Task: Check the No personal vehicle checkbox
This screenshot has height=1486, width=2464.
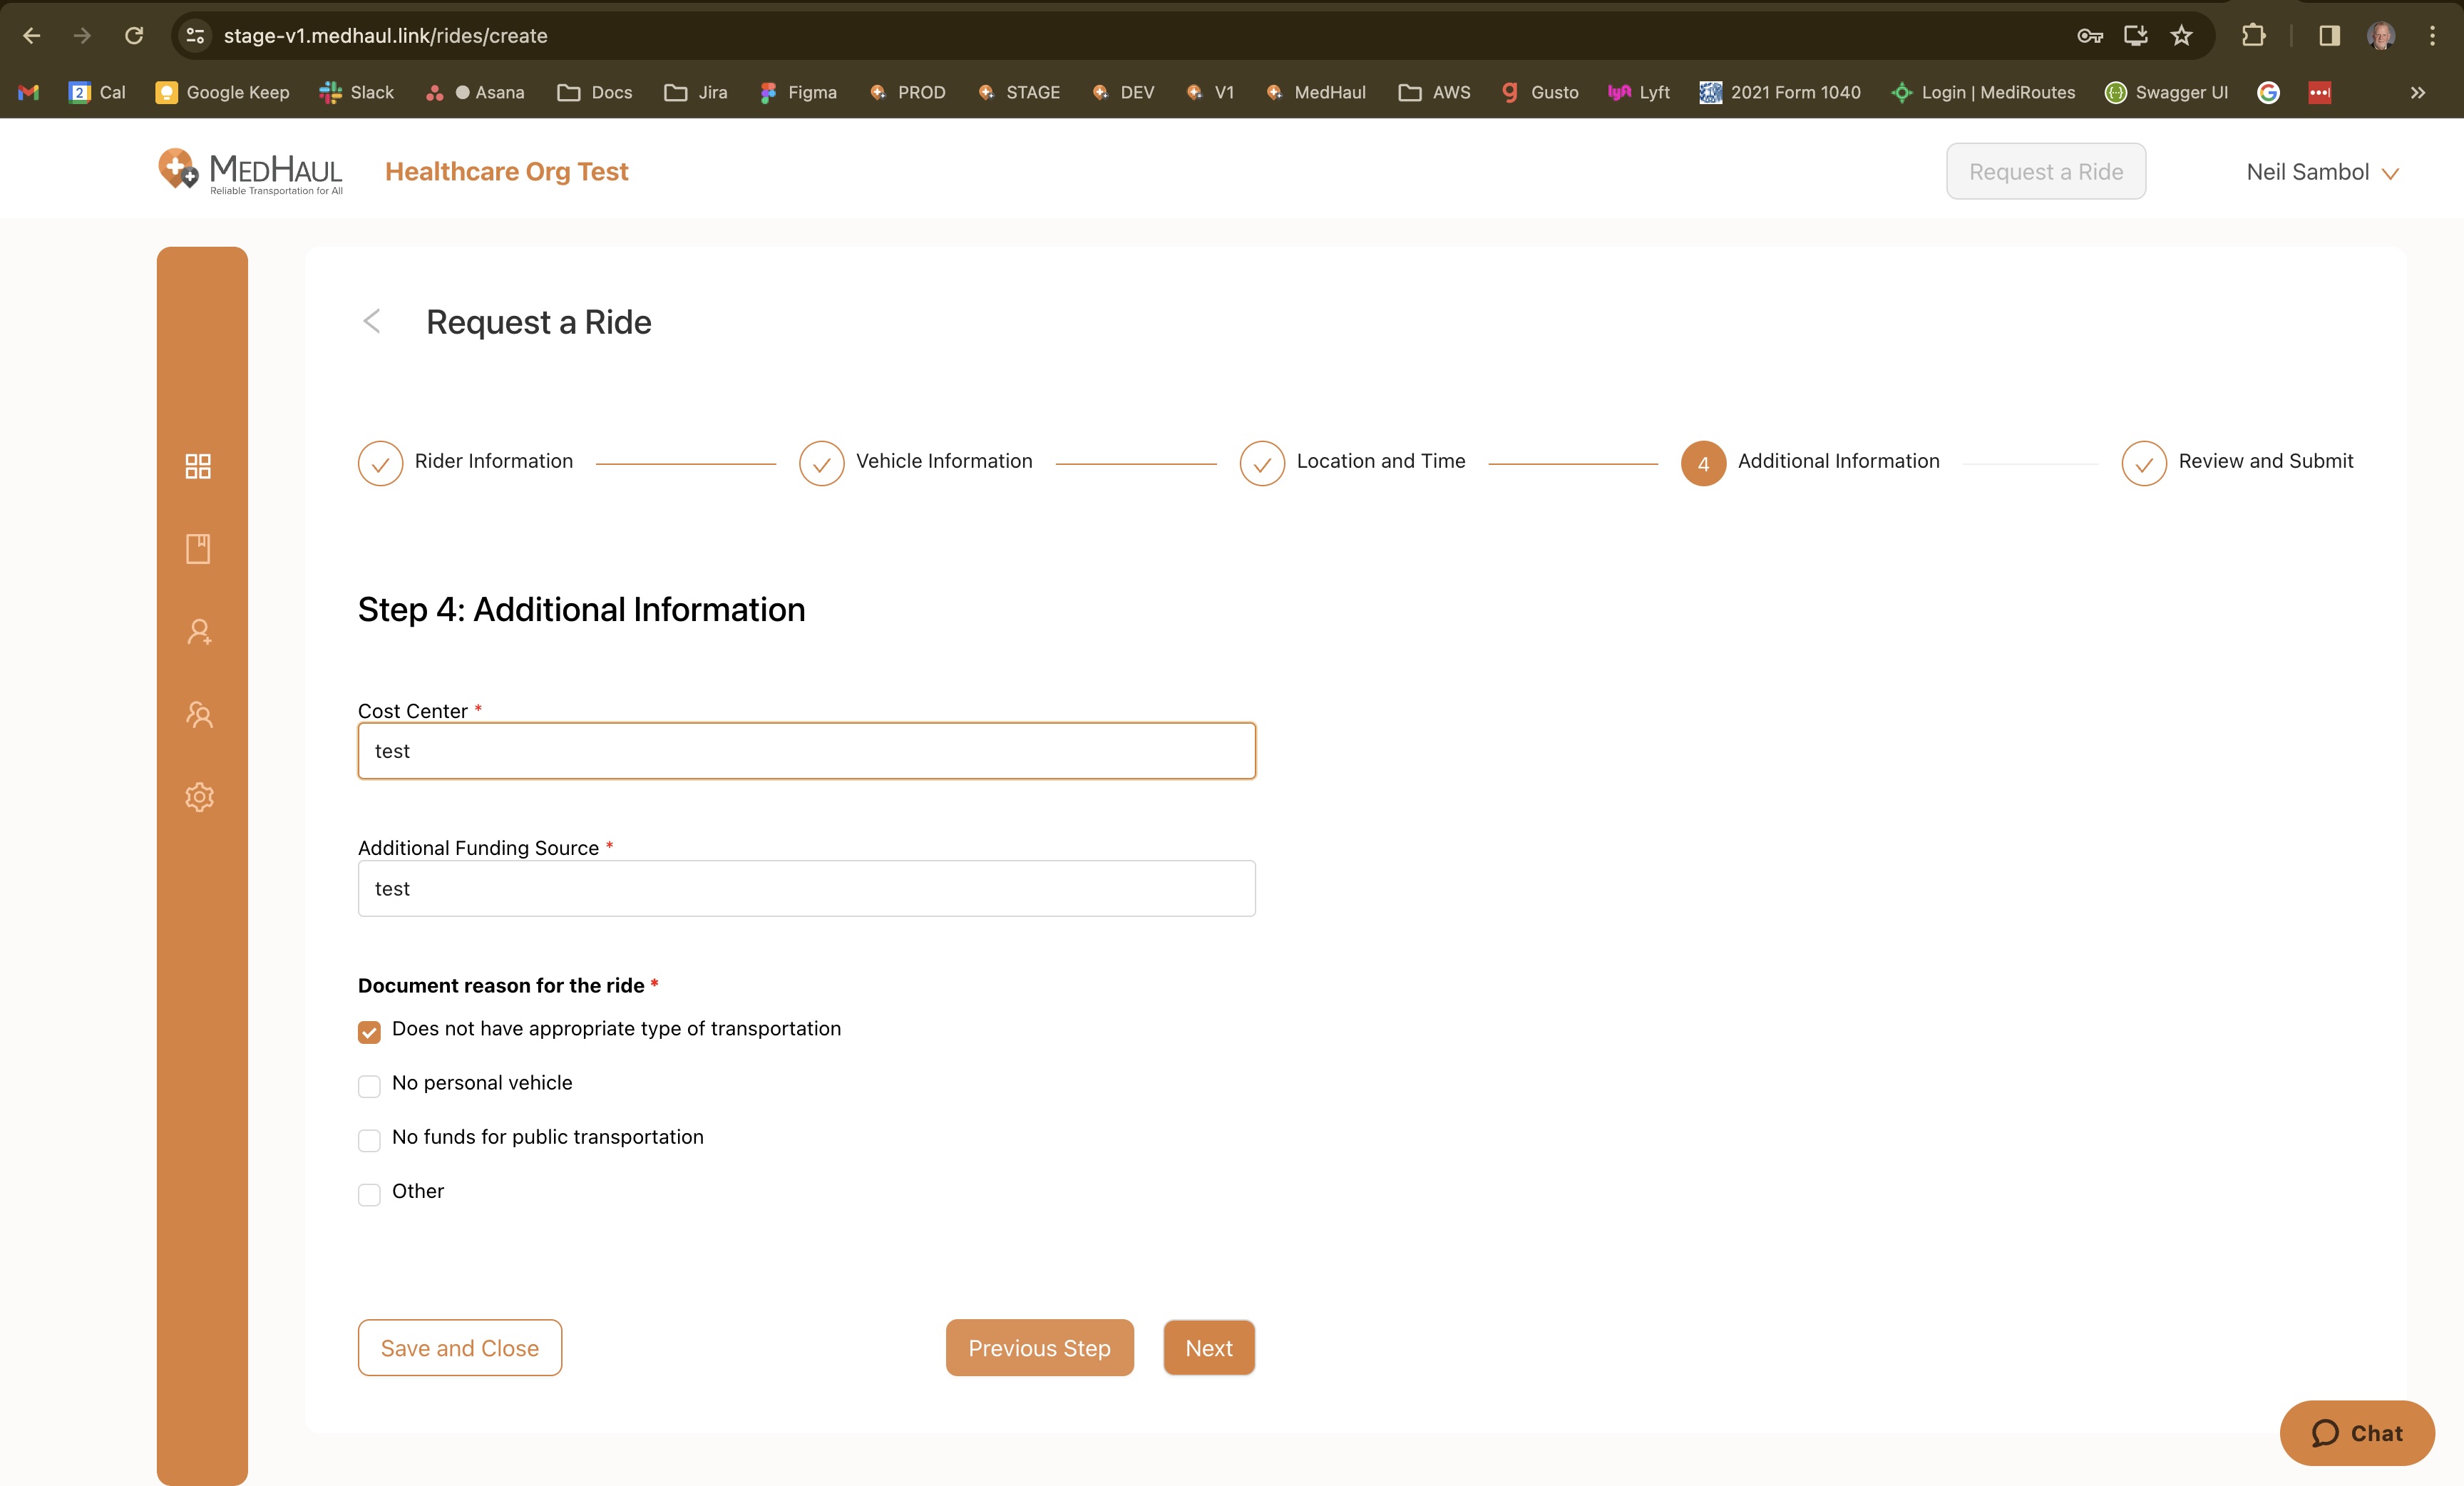Action: tap(369, 1086)
